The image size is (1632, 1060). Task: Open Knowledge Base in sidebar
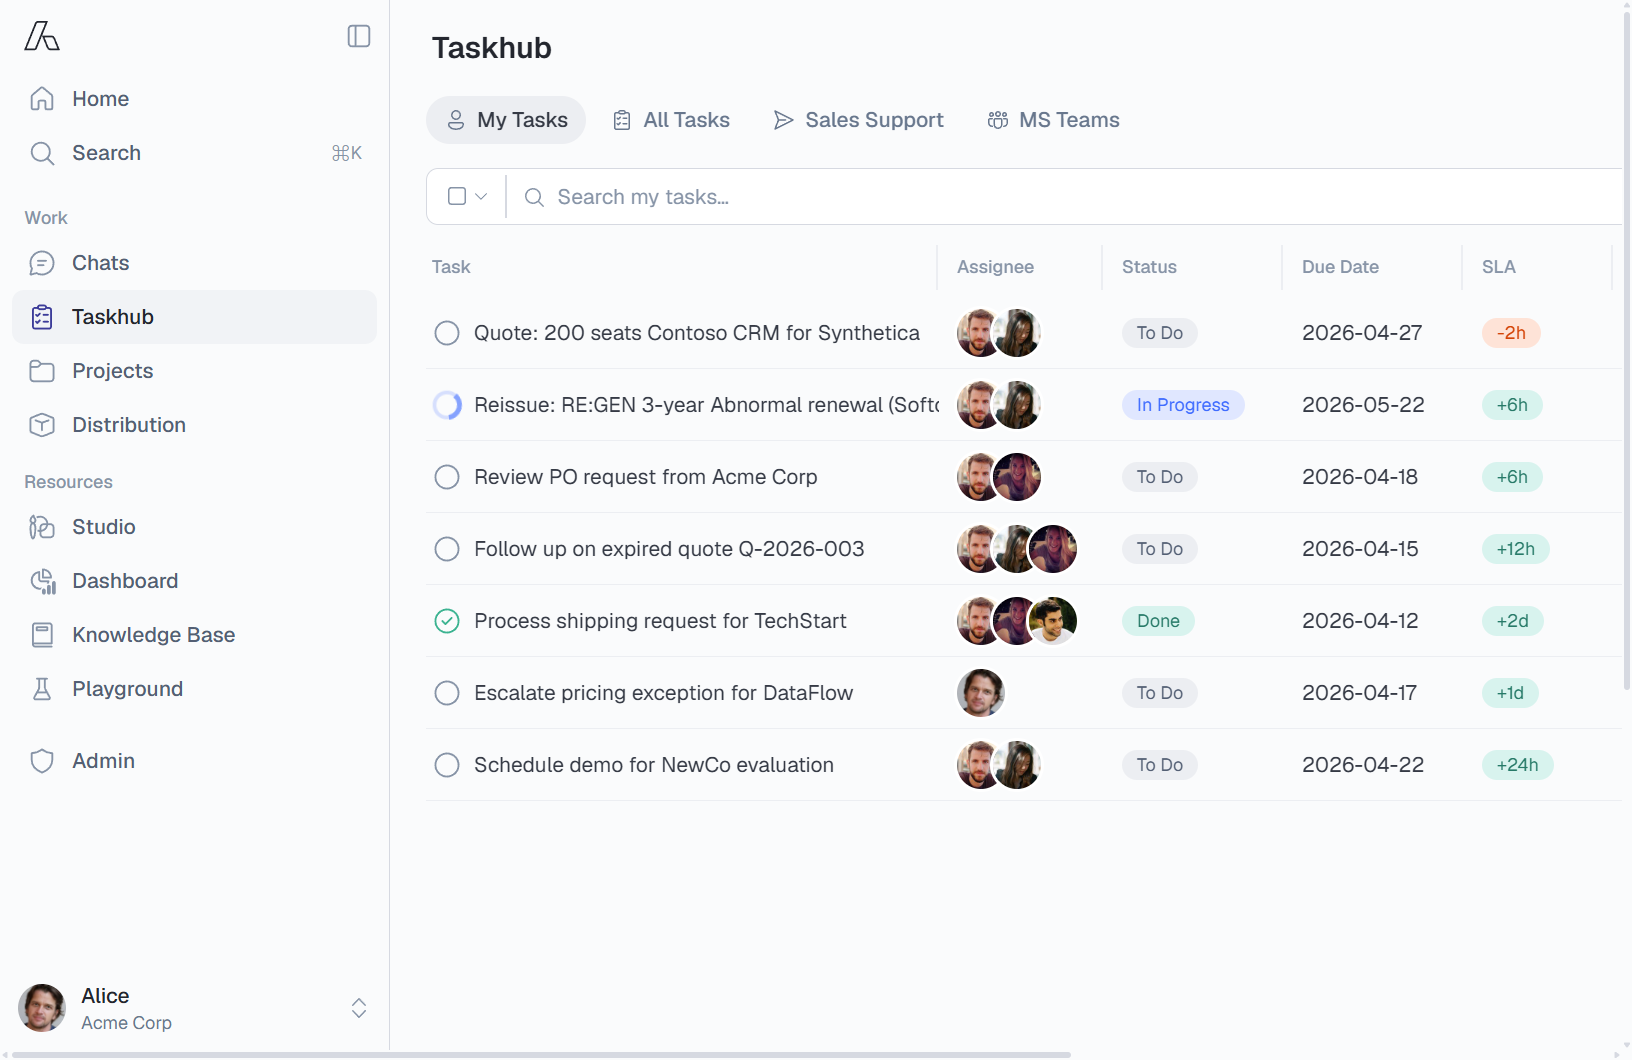(x=194, y=635)
